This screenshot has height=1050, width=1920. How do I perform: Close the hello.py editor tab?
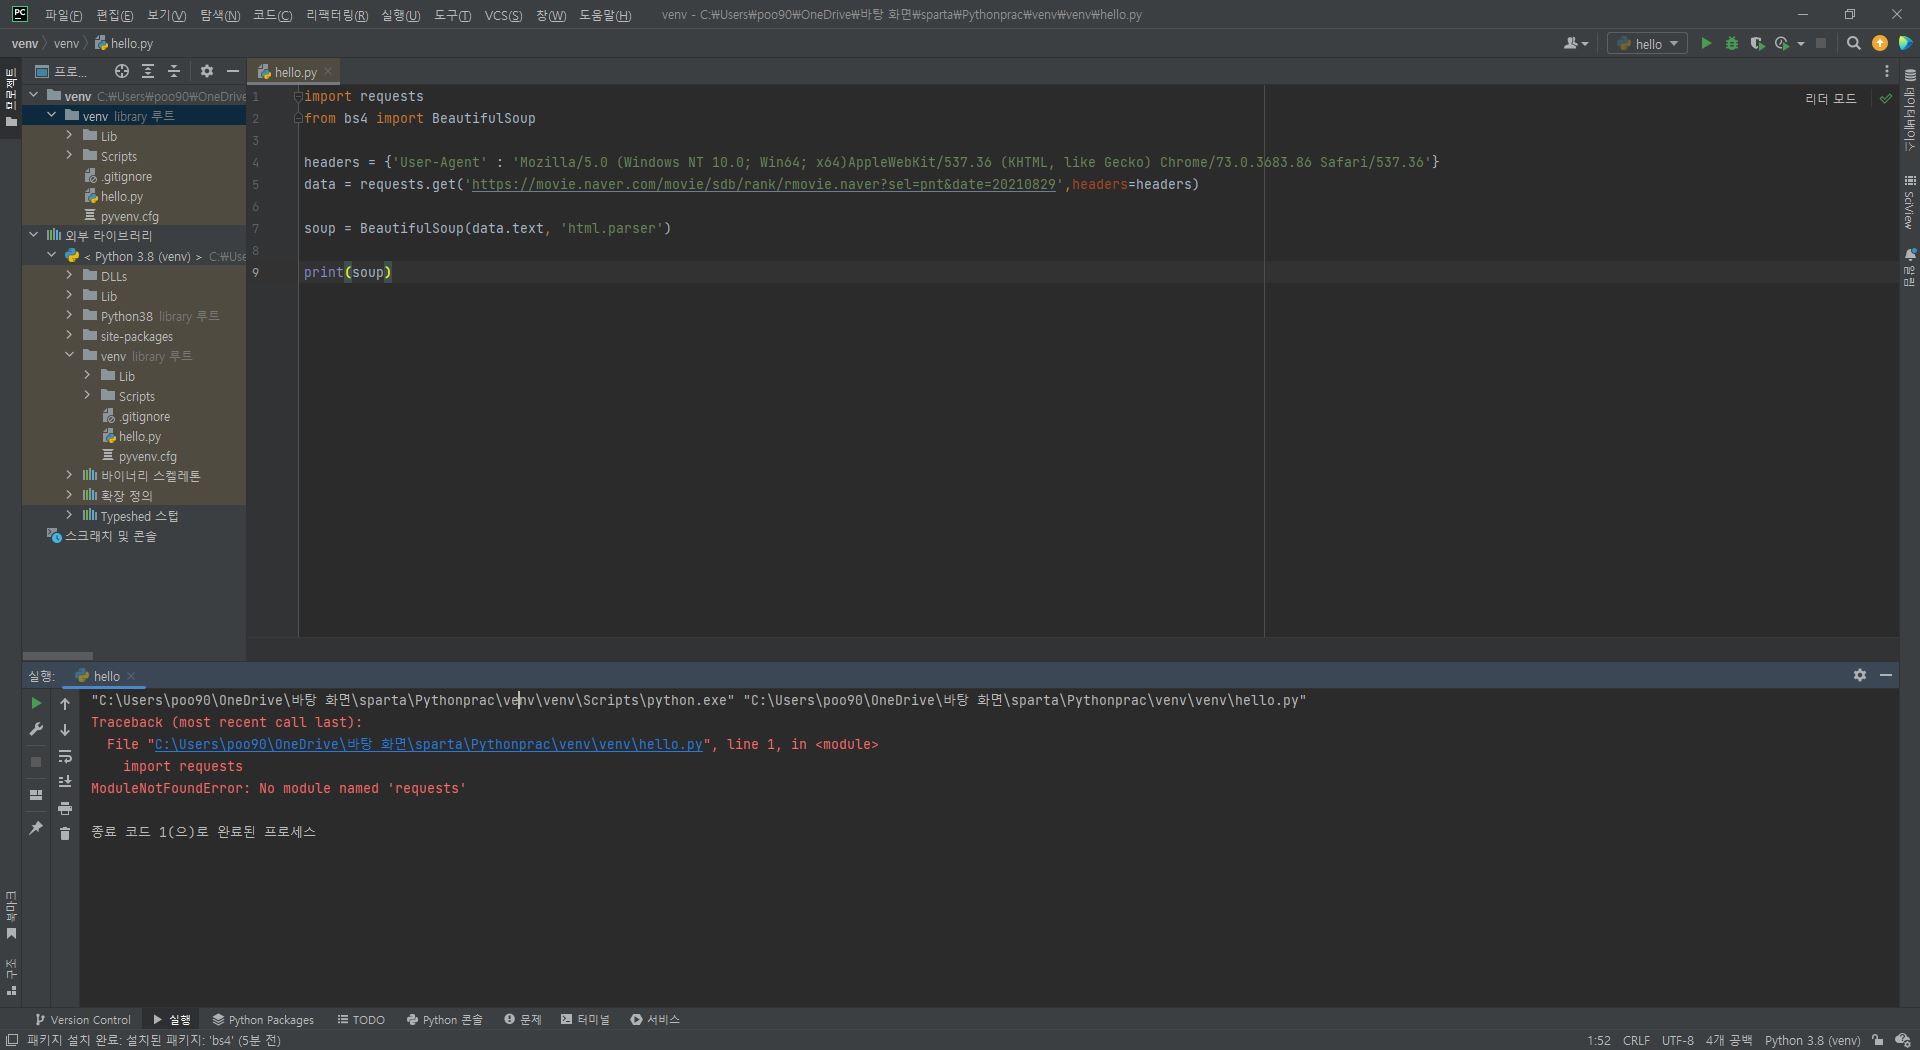[328, 71]
